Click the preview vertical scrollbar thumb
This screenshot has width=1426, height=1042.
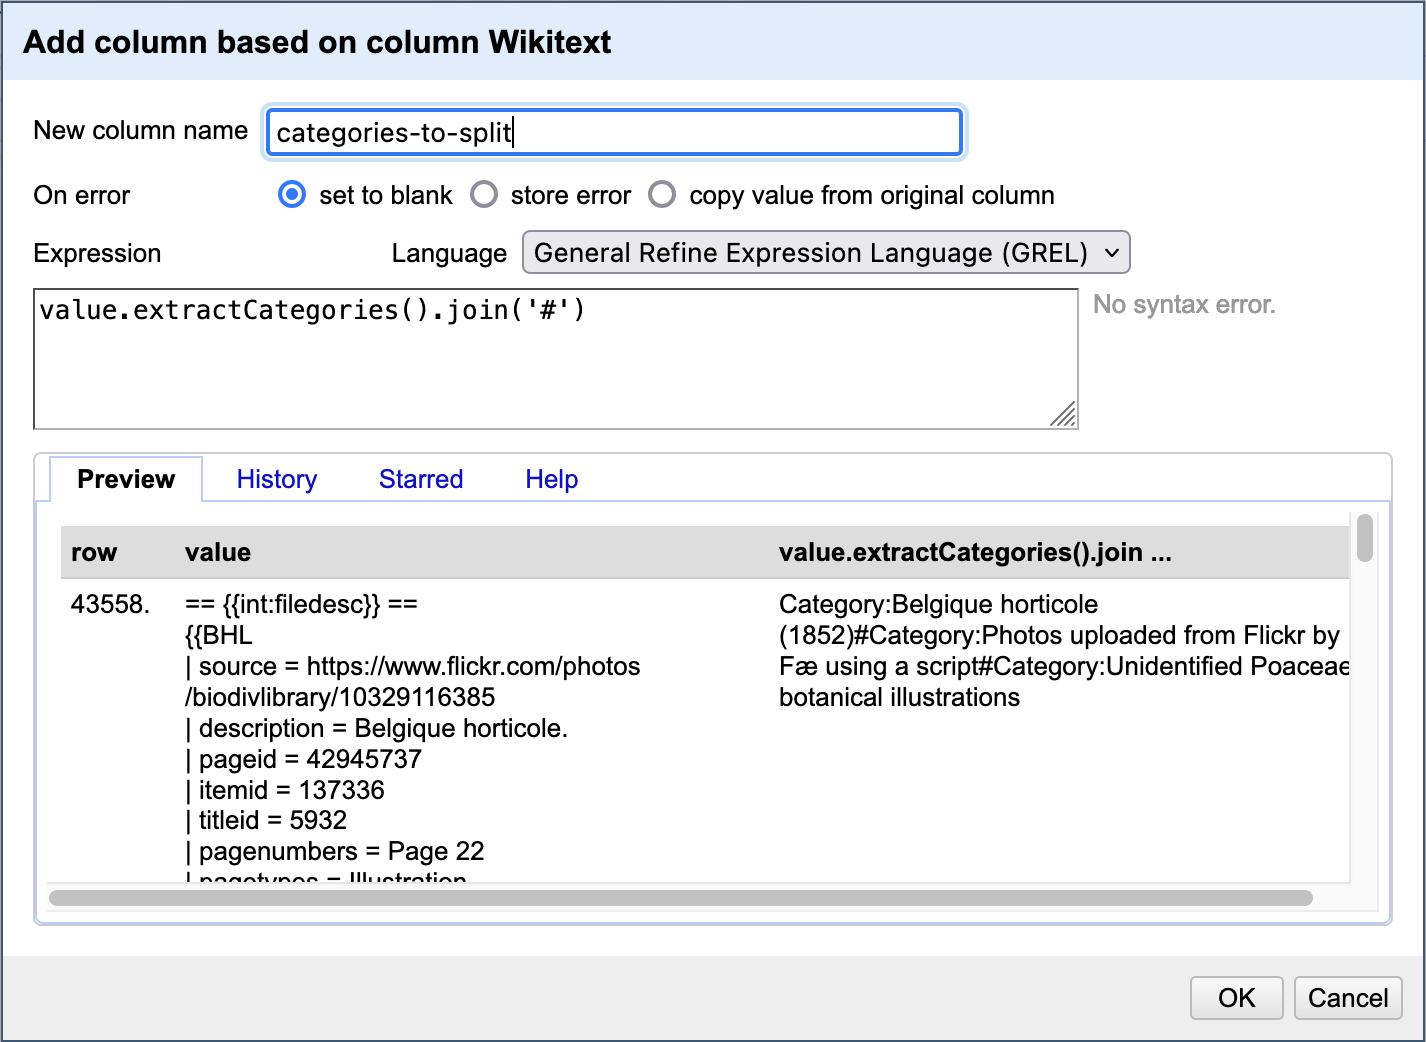[x=1365, y=537]
